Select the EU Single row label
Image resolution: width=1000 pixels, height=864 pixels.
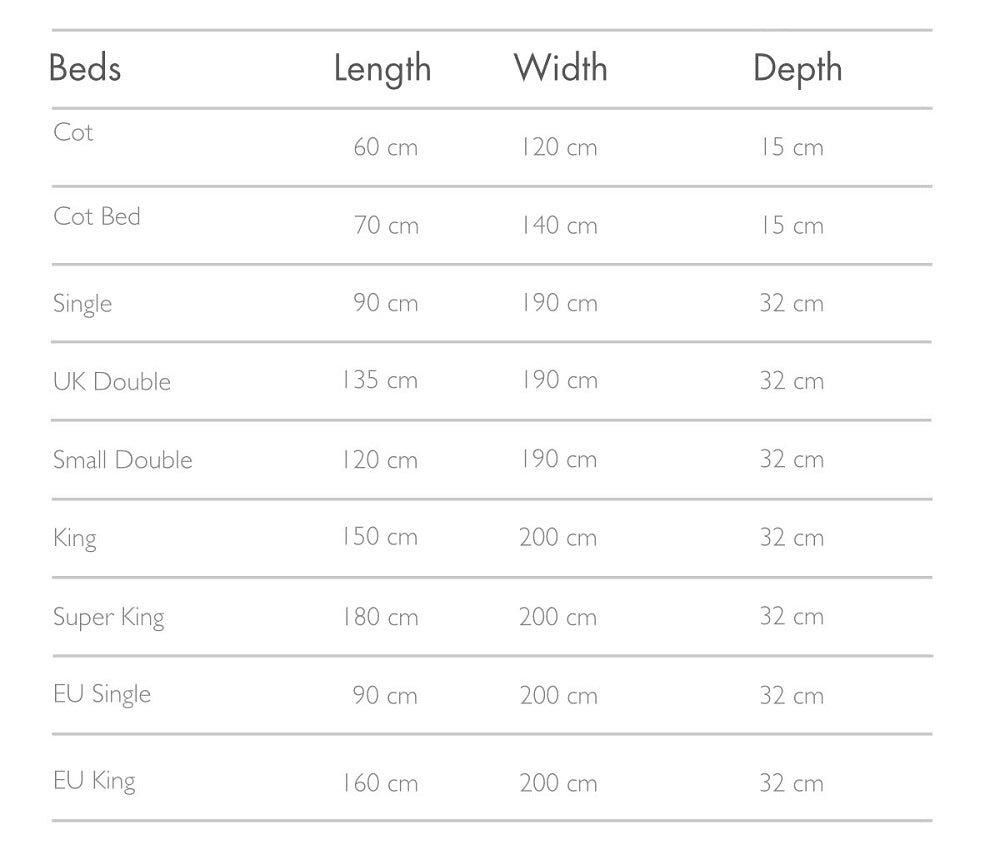(102, 694)
